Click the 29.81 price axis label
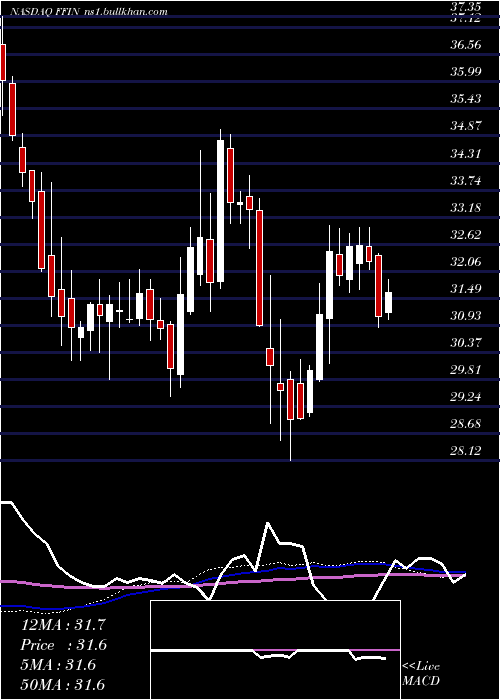 point(466,370)
